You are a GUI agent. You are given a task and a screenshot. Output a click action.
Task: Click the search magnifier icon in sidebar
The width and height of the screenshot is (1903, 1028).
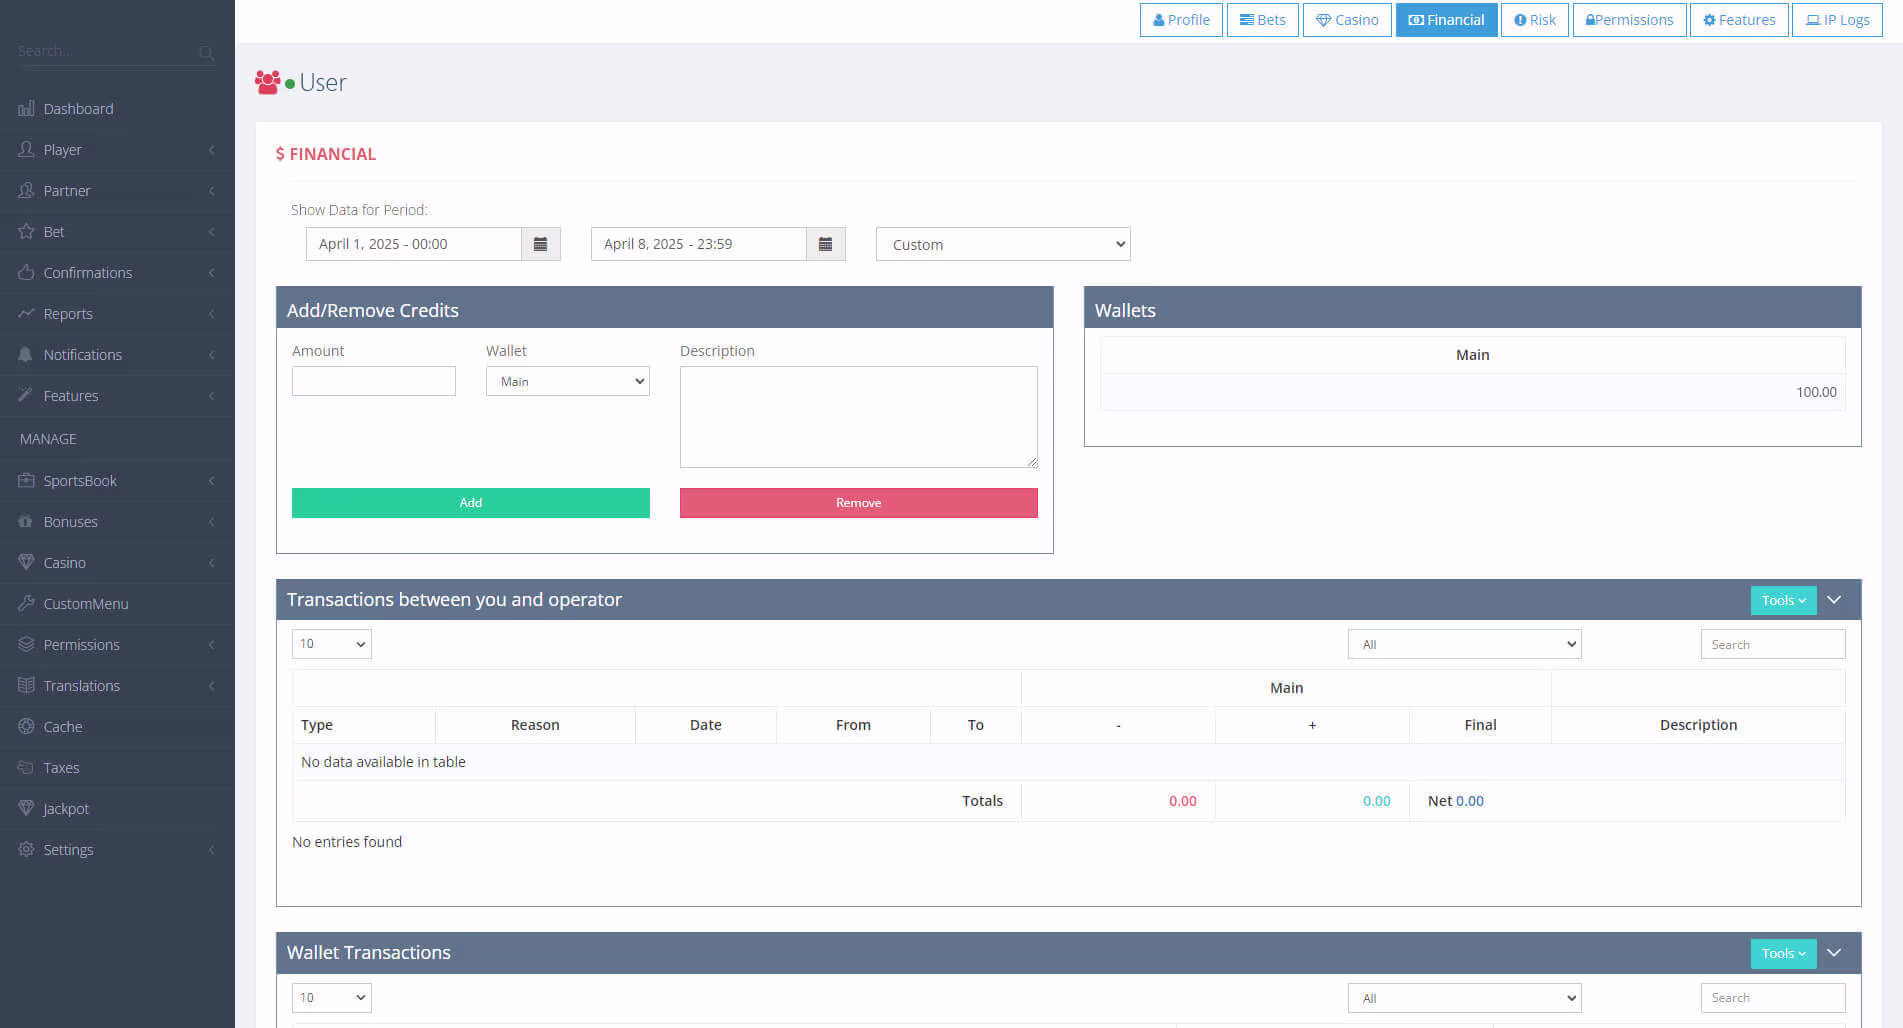click(x=206, y=52)
